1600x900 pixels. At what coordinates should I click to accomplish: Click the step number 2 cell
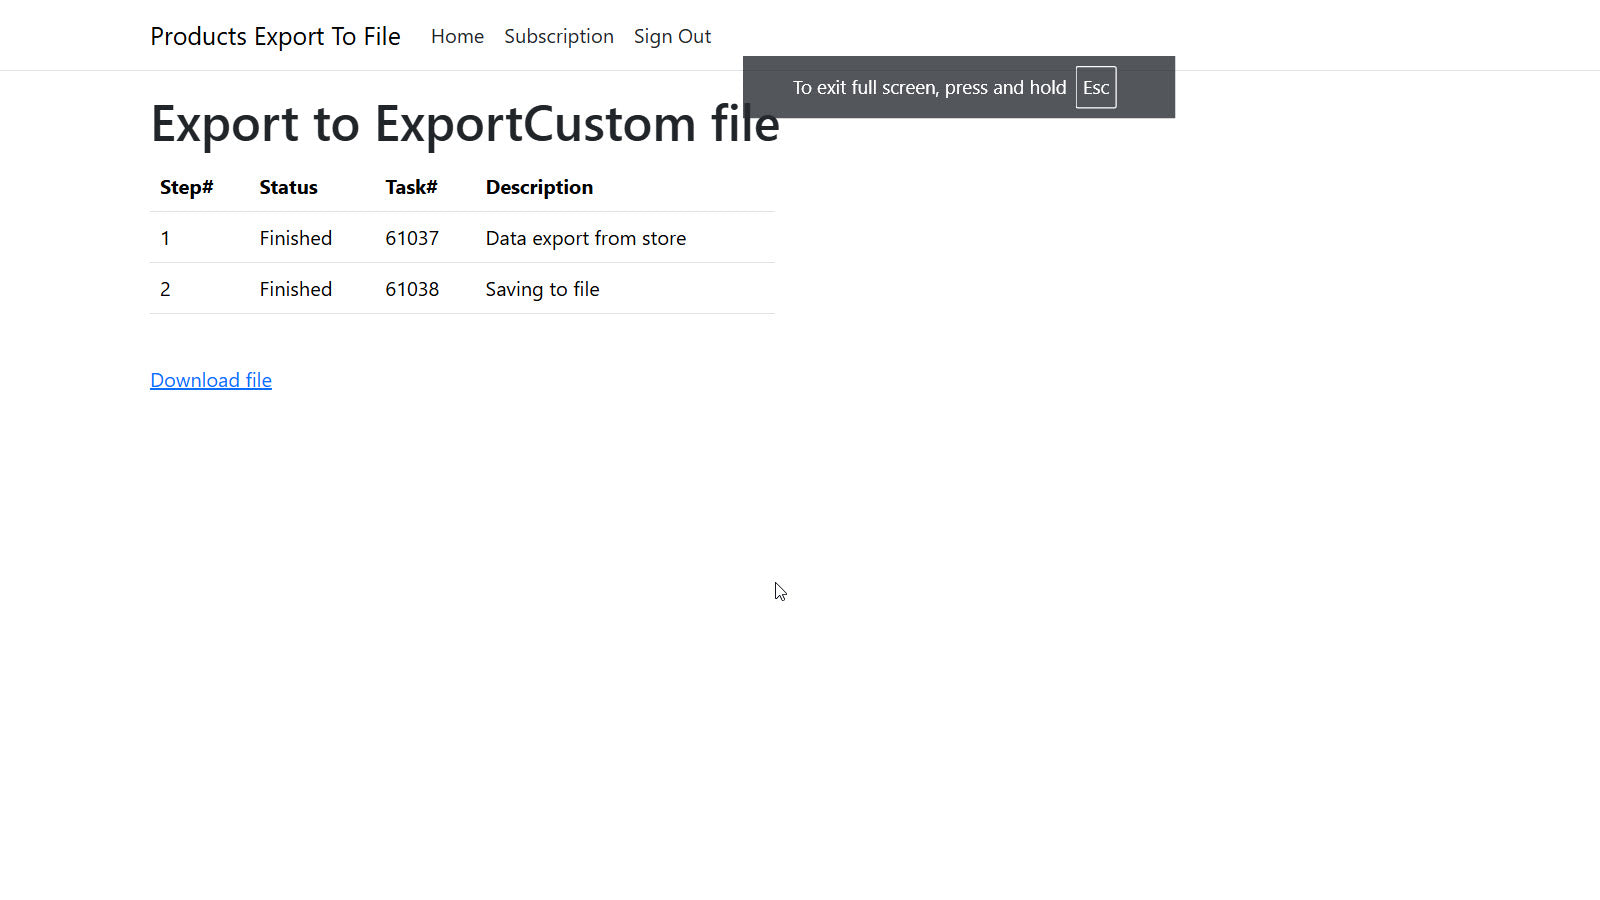click(x=165, y=289)
